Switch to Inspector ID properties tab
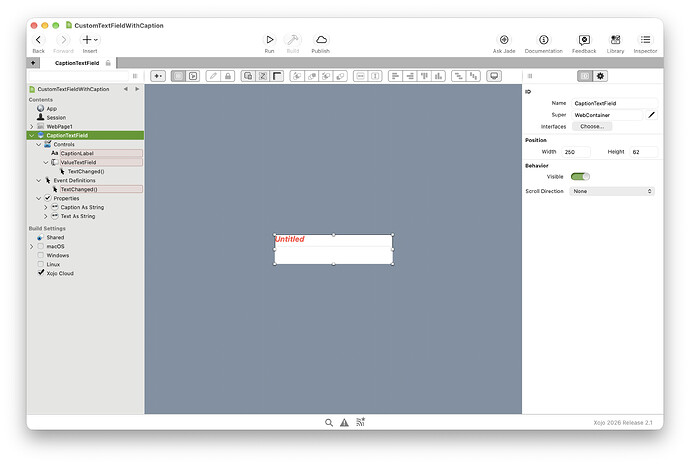 pos(585,76)
